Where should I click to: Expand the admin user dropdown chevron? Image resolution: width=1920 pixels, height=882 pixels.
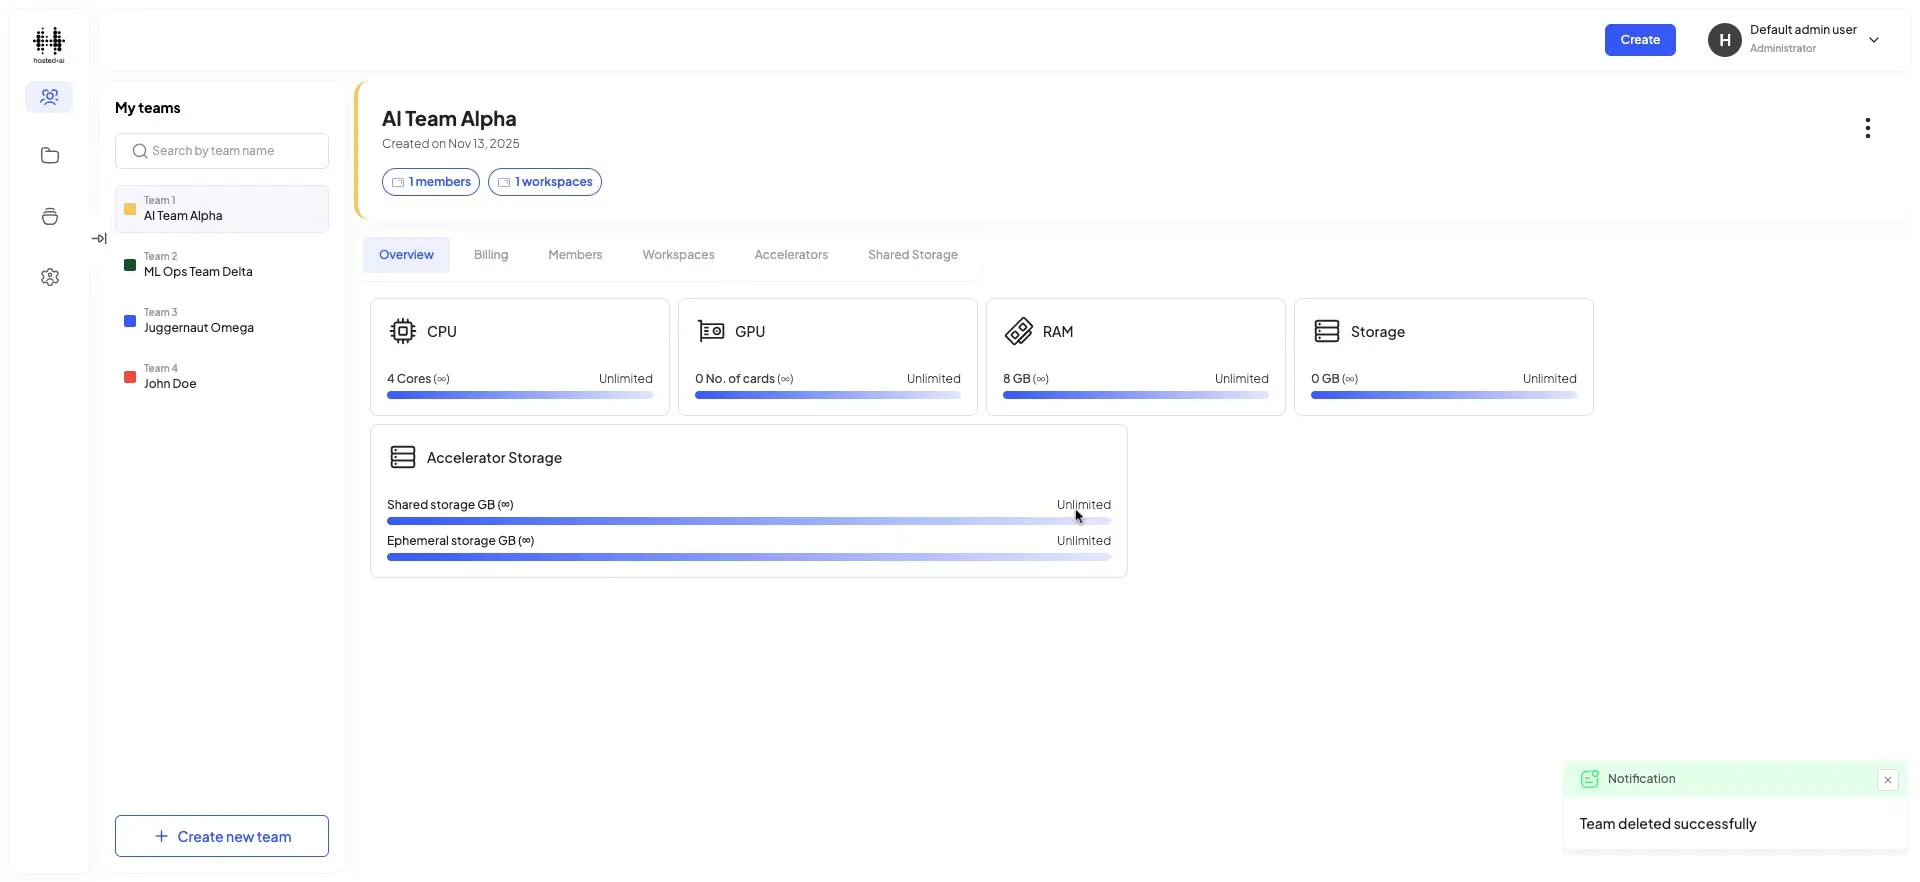coord(1874,40)
